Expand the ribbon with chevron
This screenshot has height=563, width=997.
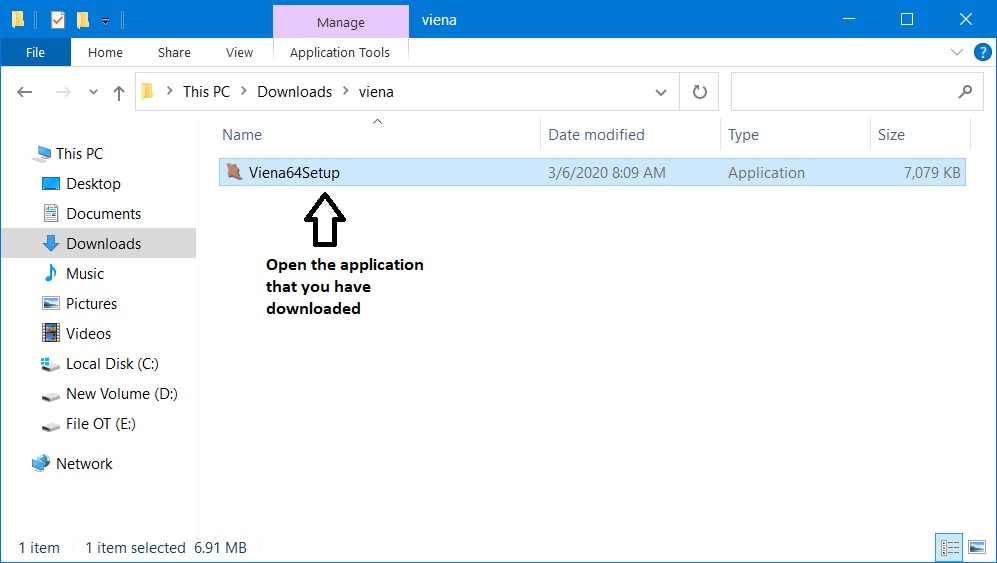(956, 52)
